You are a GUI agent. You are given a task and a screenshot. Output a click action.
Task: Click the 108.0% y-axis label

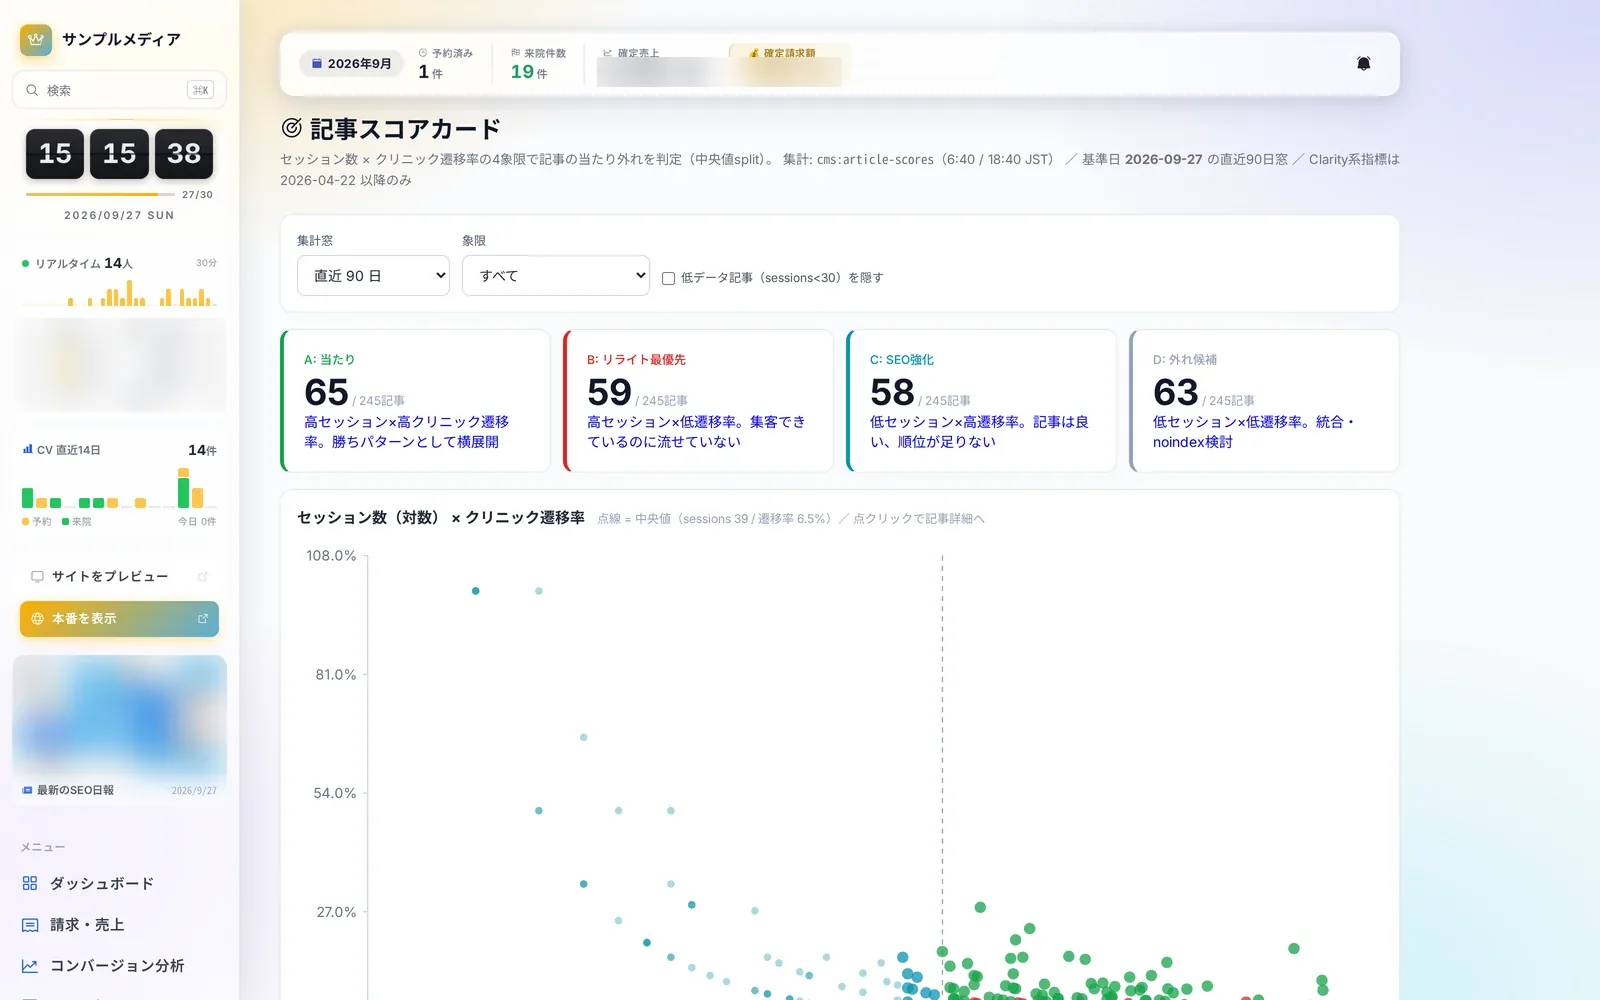(331, 556)
